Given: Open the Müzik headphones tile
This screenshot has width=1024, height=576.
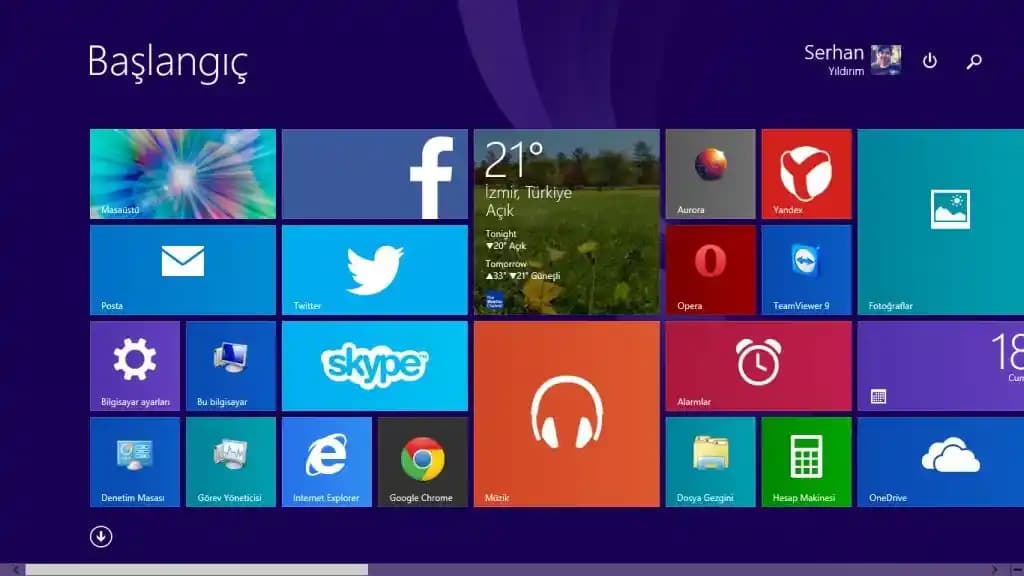Looking at the screenshot, I should pyautogui.click(x=566, y=414).
